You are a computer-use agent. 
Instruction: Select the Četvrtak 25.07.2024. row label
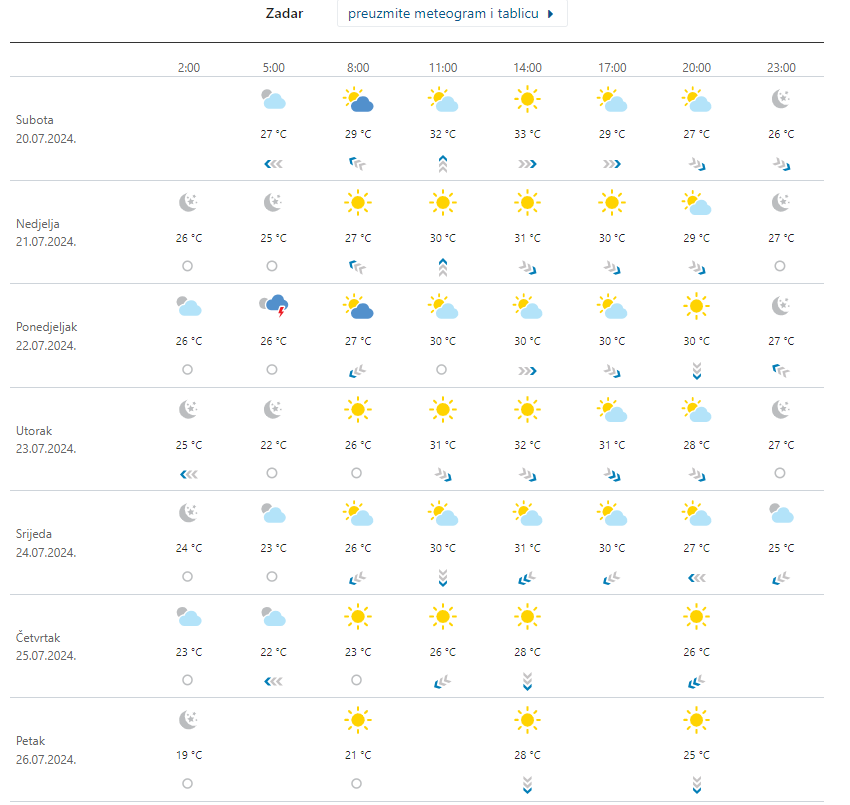(46, 646)
